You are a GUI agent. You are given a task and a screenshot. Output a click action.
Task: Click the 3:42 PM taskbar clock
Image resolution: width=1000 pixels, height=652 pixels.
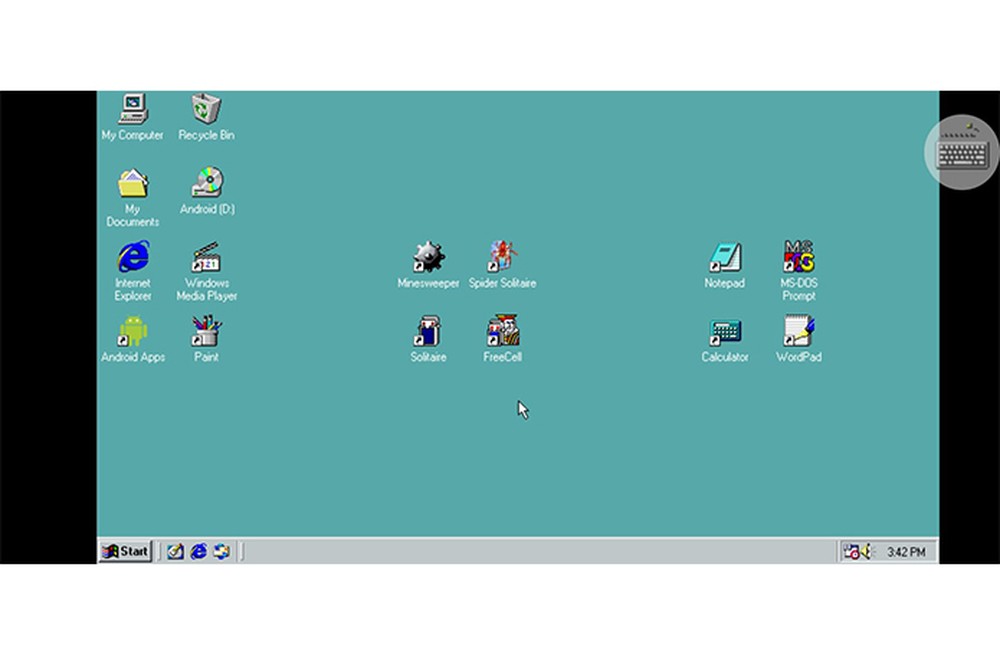tap(906, 551)
